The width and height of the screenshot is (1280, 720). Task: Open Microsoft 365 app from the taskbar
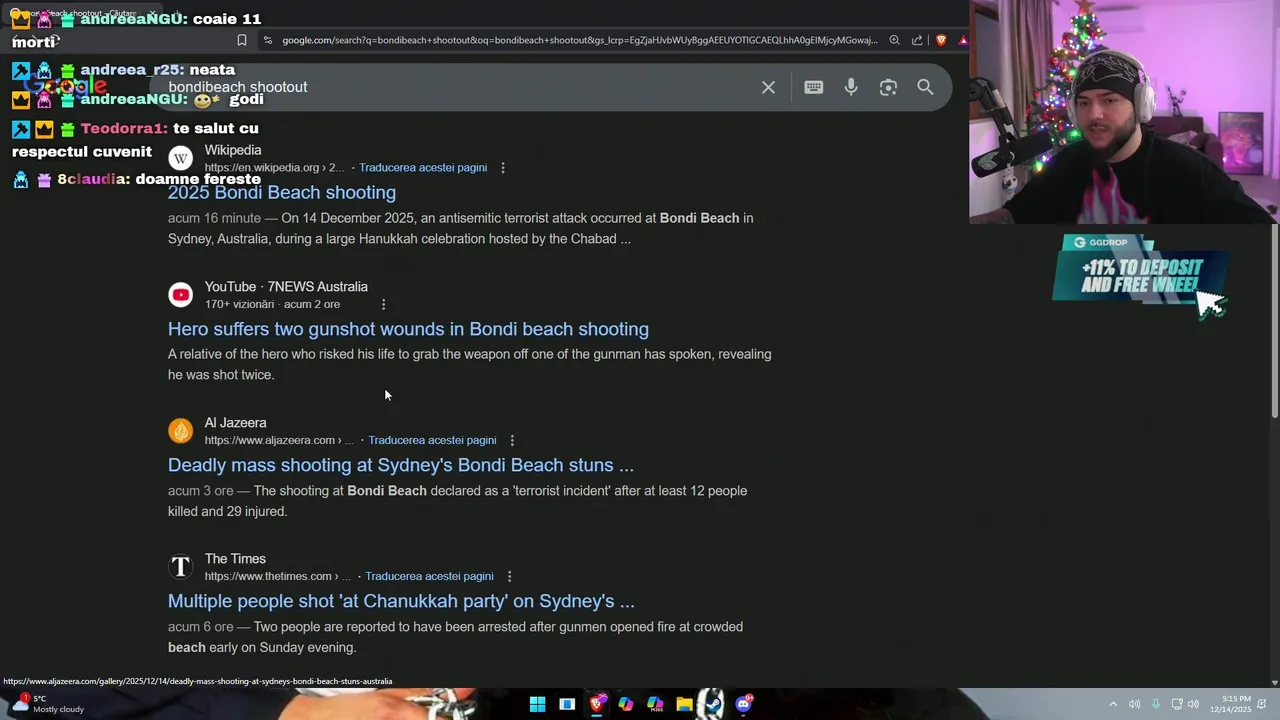pos(655,704)
